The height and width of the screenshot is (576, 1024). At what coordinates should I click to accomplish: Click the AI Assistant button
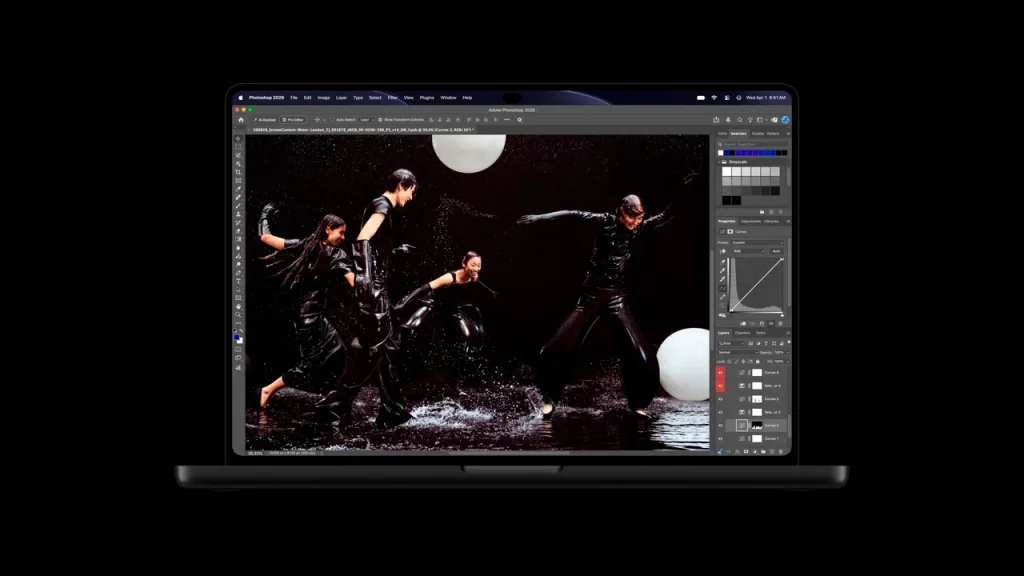click(264, 120)
